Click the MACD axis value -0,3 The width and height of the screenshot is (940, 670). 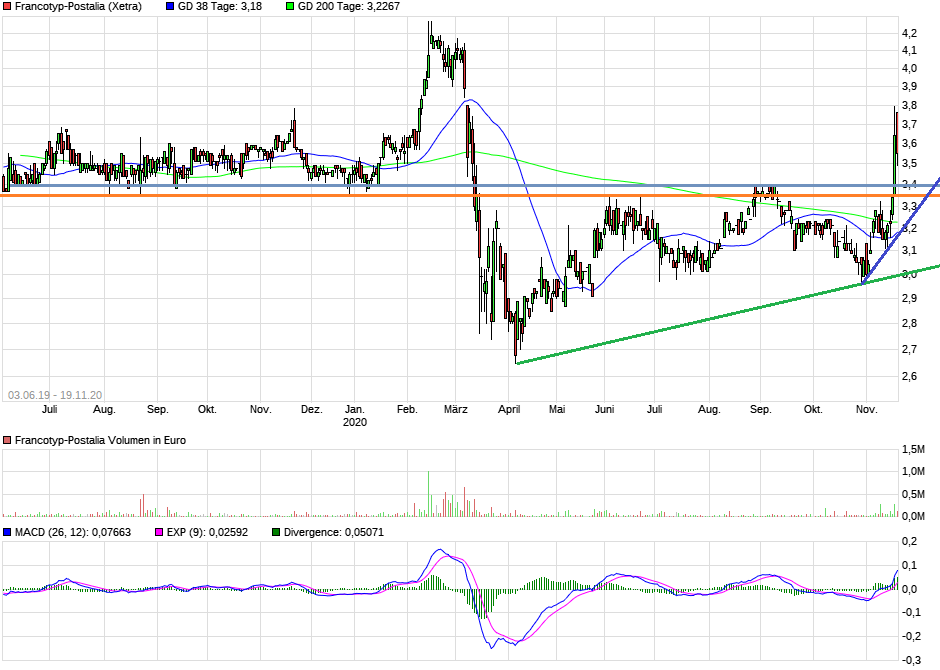point(911,660)
